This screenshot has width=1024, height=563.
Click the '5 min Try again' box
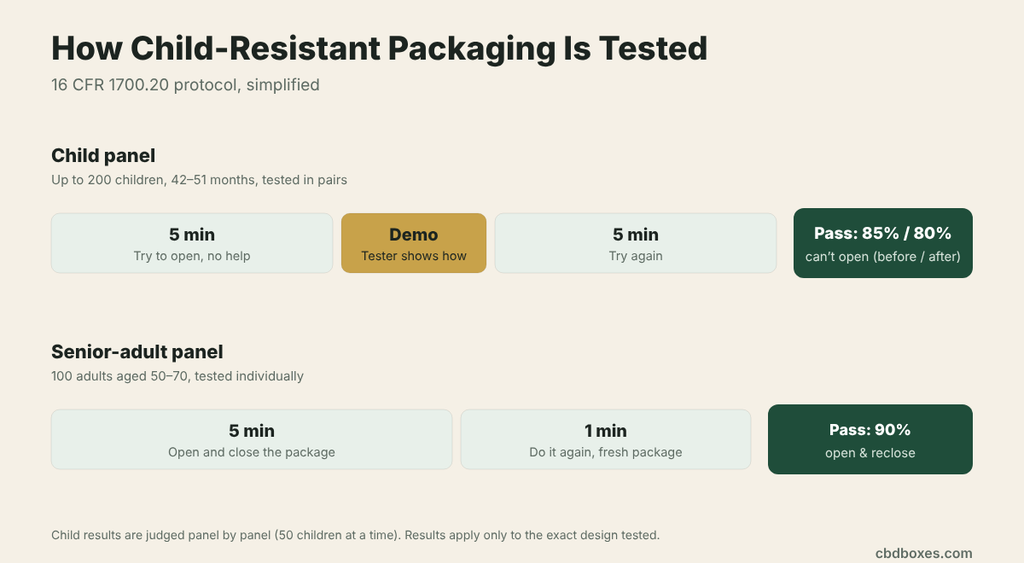[x=635, y=243]
